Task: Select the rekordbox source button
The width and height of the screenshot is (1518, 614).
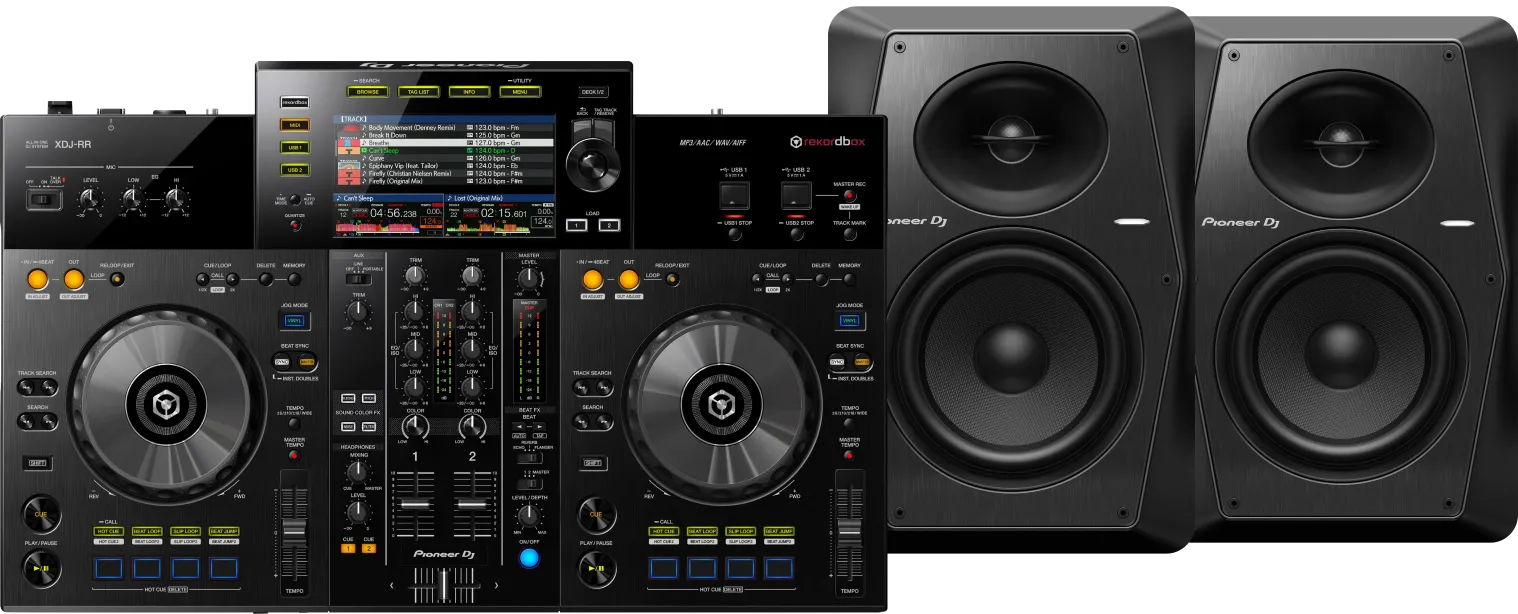Action: [x=294, y=102]
